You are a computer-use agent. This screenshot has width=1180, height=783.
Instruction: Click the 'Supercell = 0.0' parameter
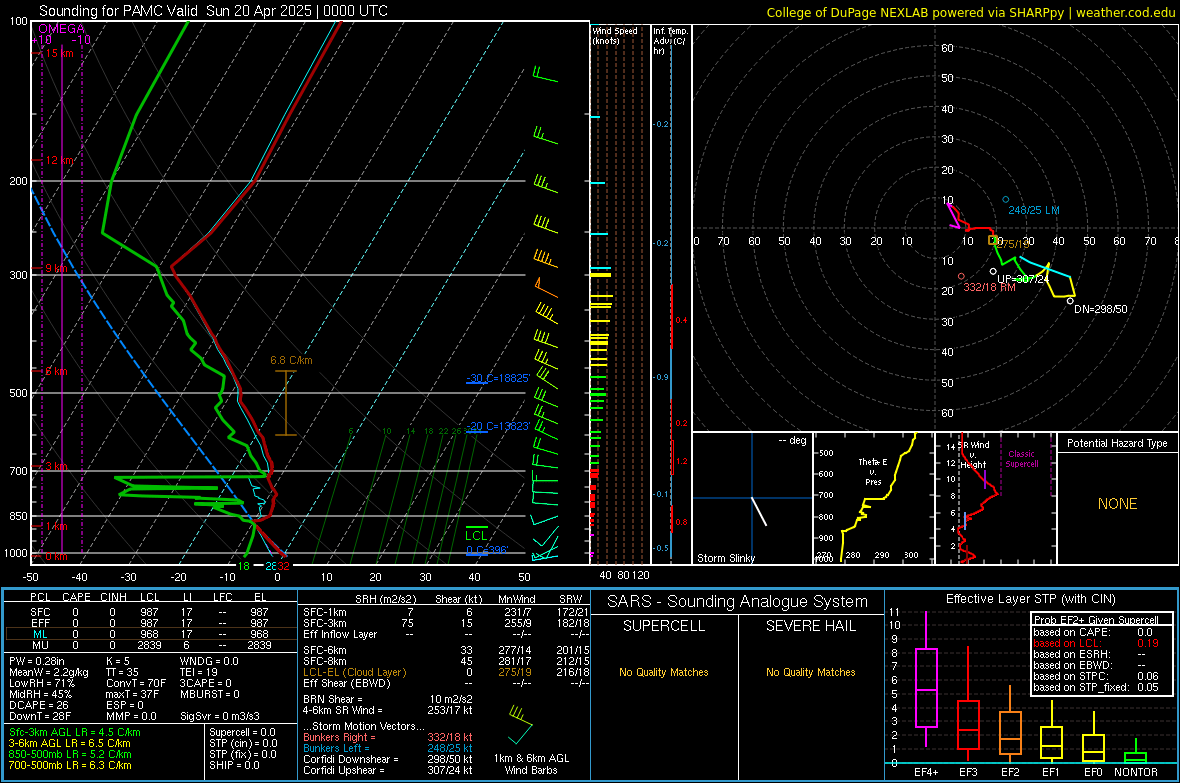pyautogui.click(x=242, y=733)
